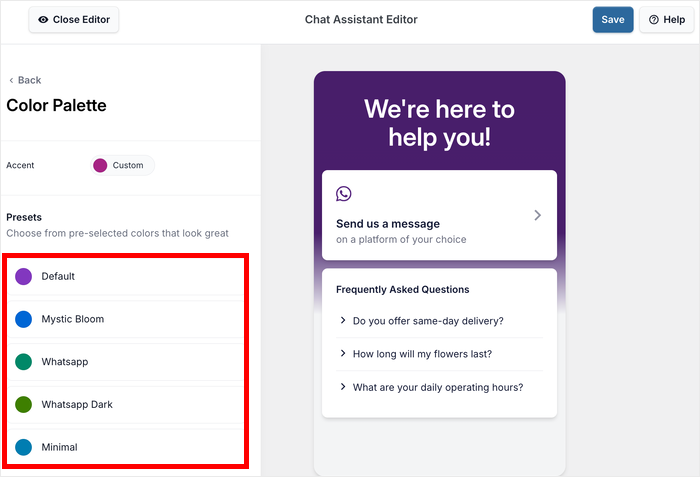Expand 'How long will my flowers last?'

[x=422, y=353]
